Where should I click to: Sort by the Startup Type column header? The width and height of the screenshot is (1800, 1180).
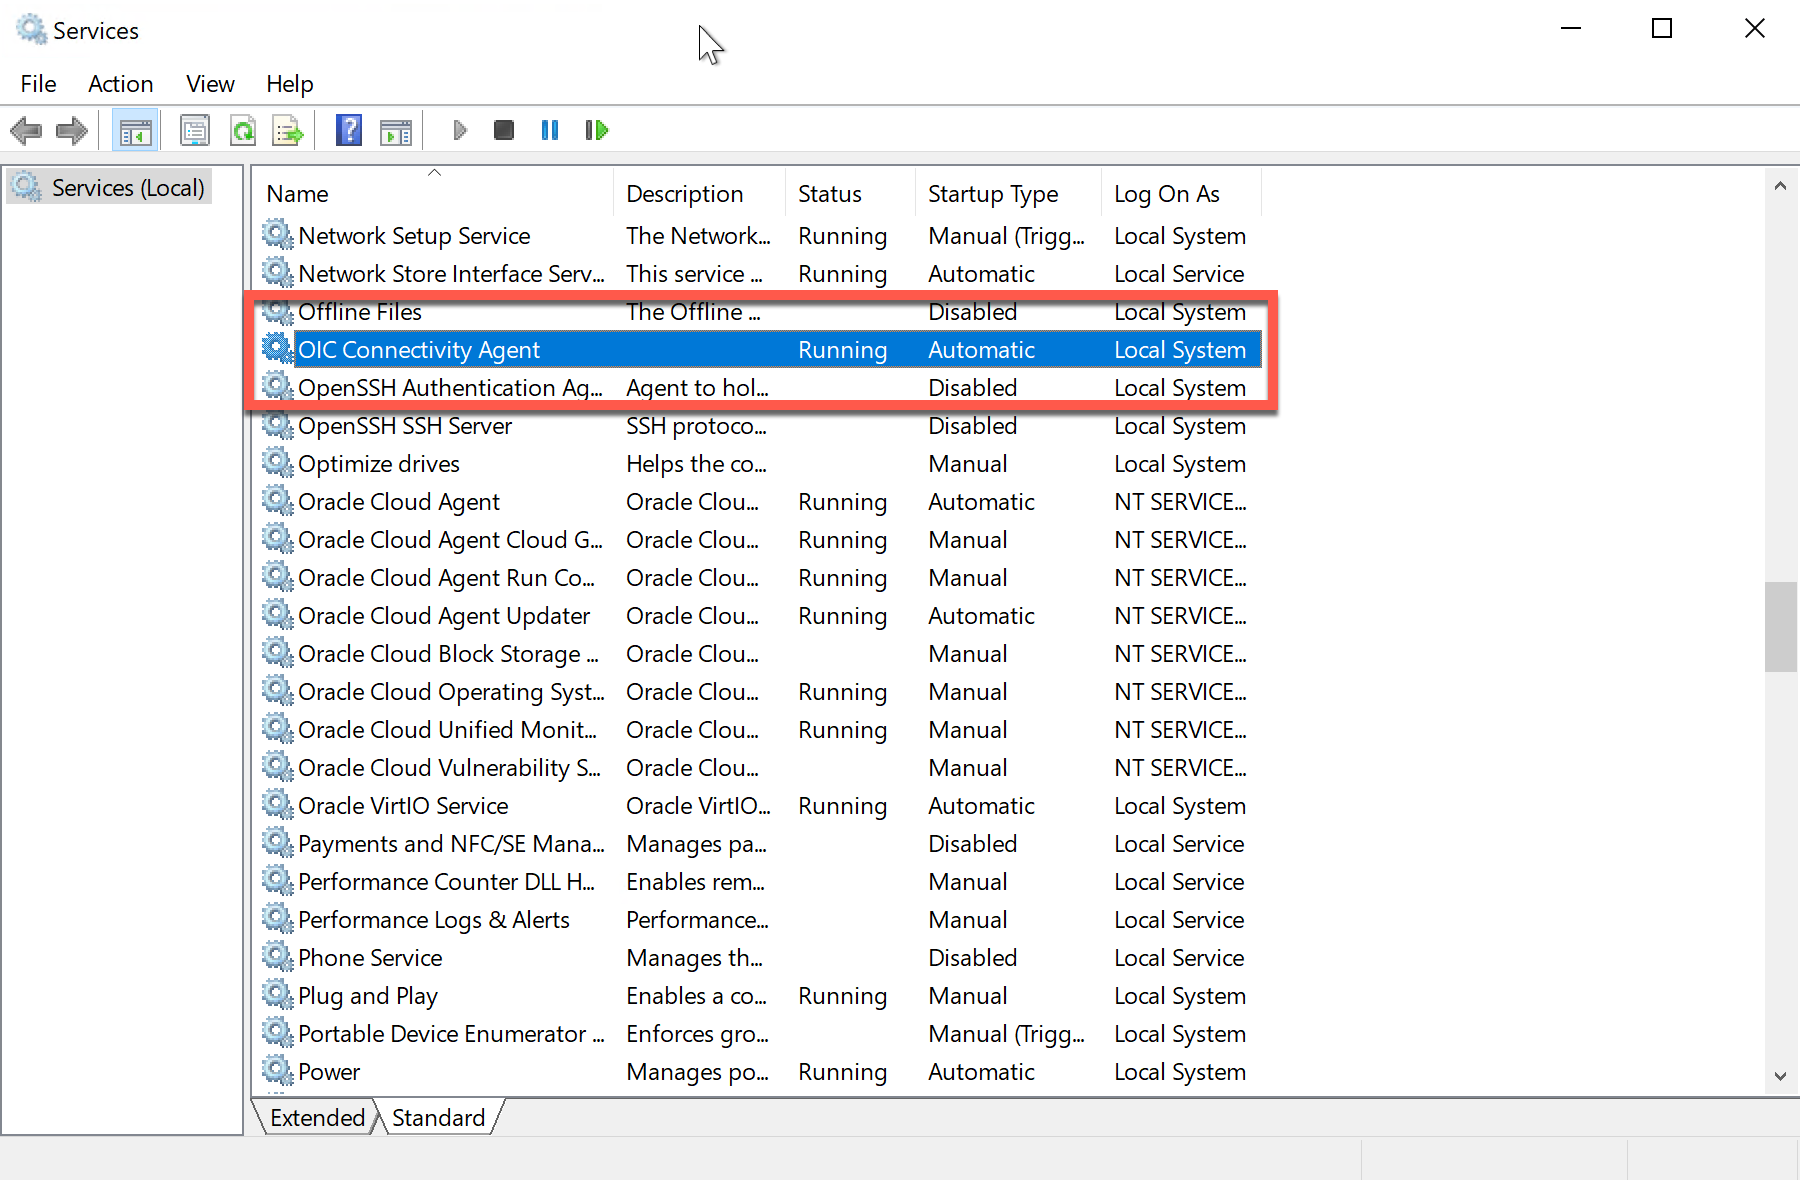coord(992,194)
